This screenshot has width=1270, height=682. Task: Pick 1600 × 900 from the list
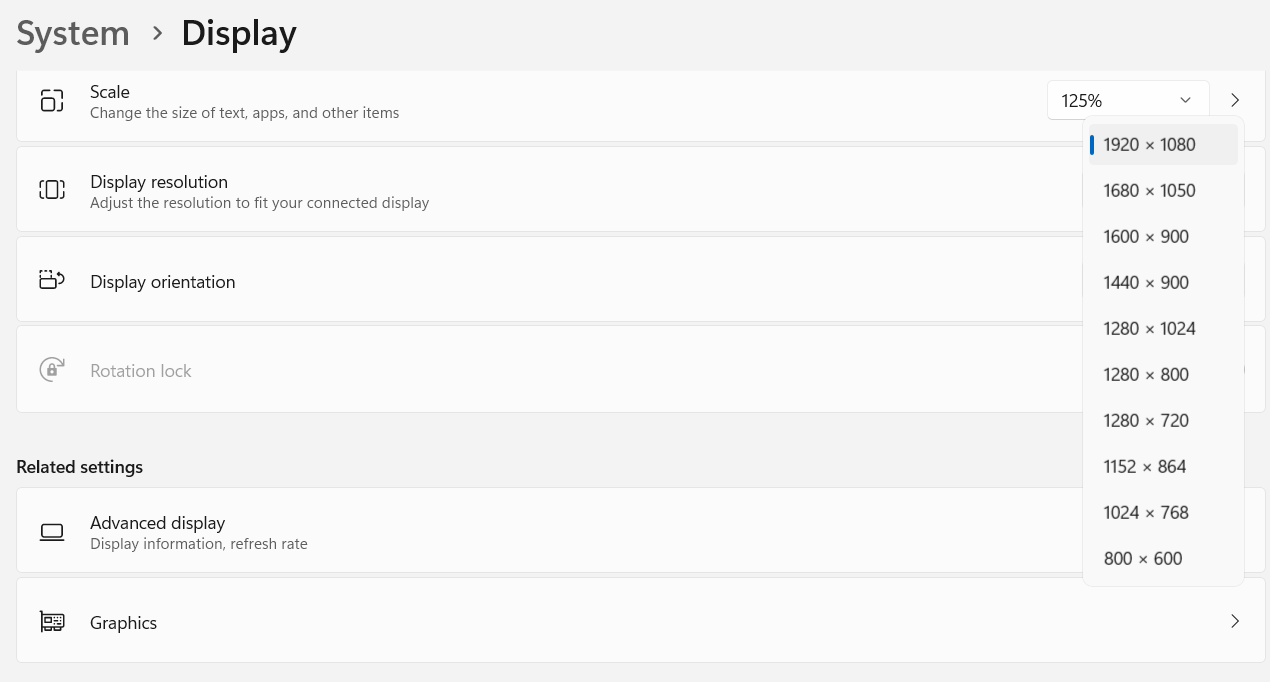coord(1146,237)
